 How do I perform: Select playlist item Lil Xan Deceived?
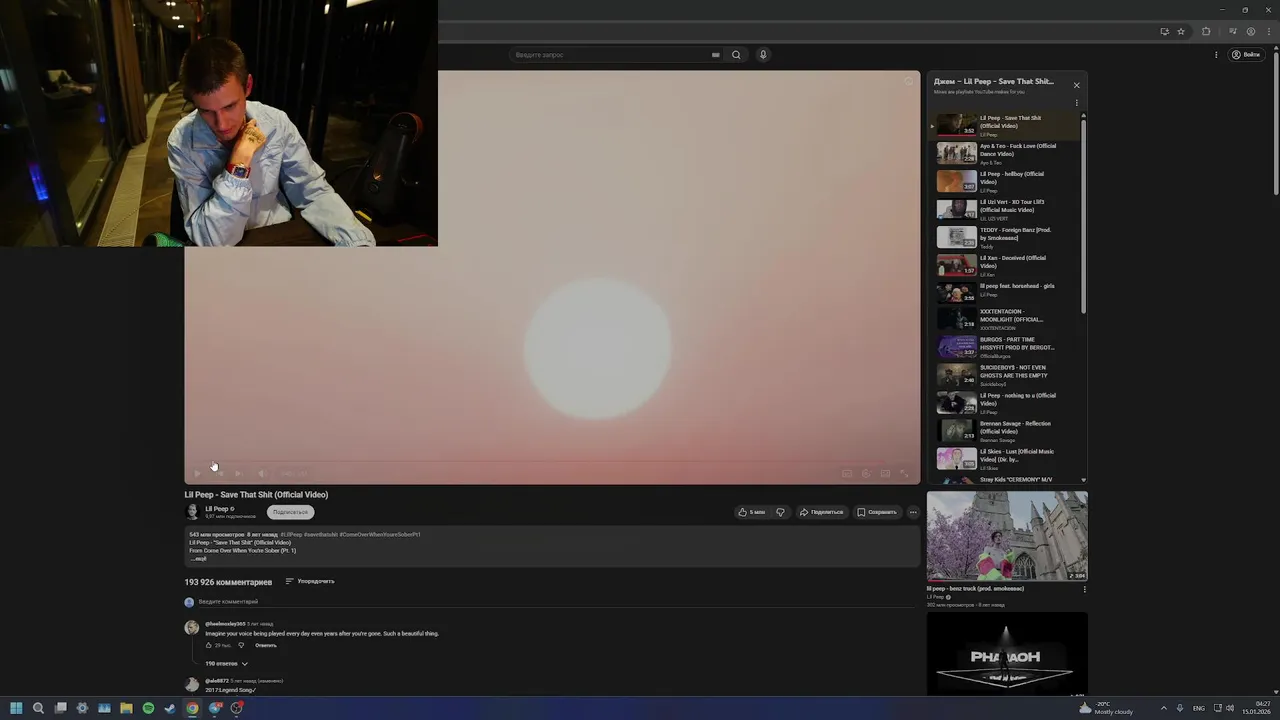point(1004,265)
